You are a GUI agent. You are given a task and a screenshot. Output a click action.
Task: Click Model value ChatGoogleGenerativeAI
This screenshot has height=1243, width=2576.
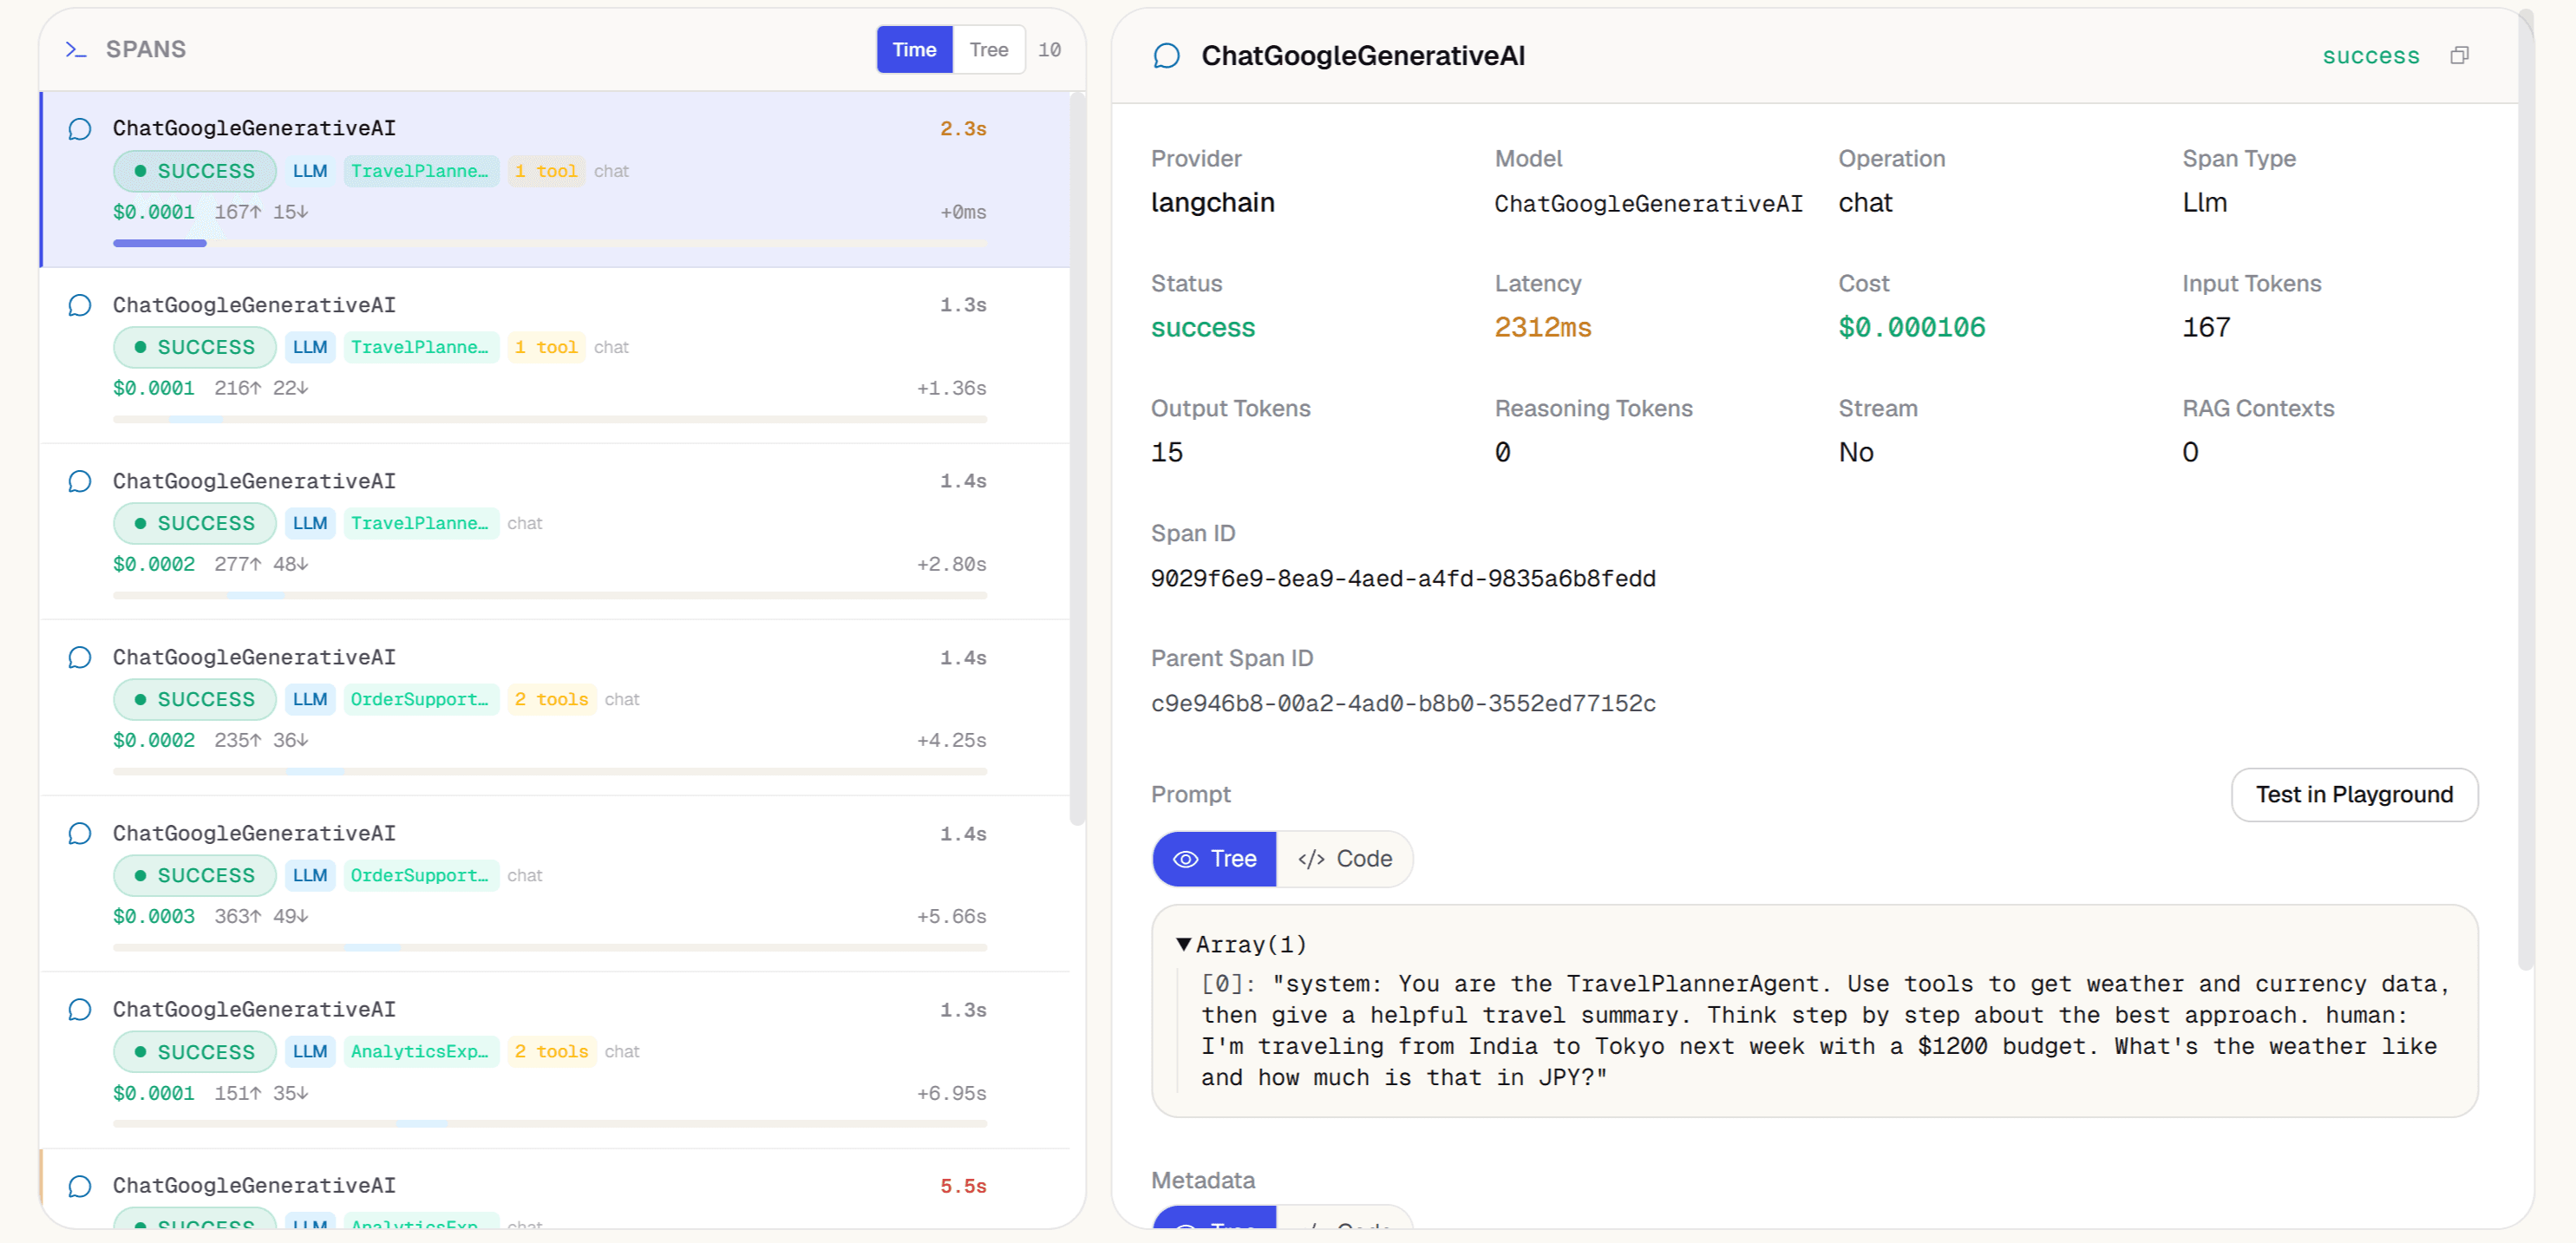[1649, 204]
